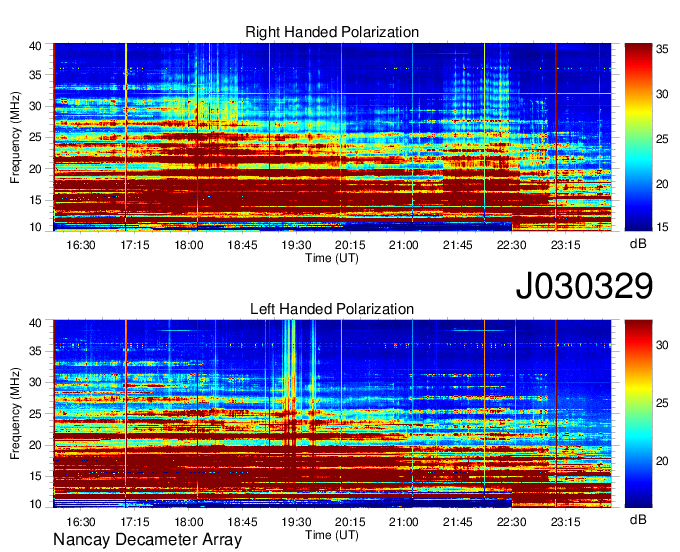Click the "Right Handed Polarization" plot title
Image resolution: width=680 pixels, height=552 pixels.
[332, 32]
